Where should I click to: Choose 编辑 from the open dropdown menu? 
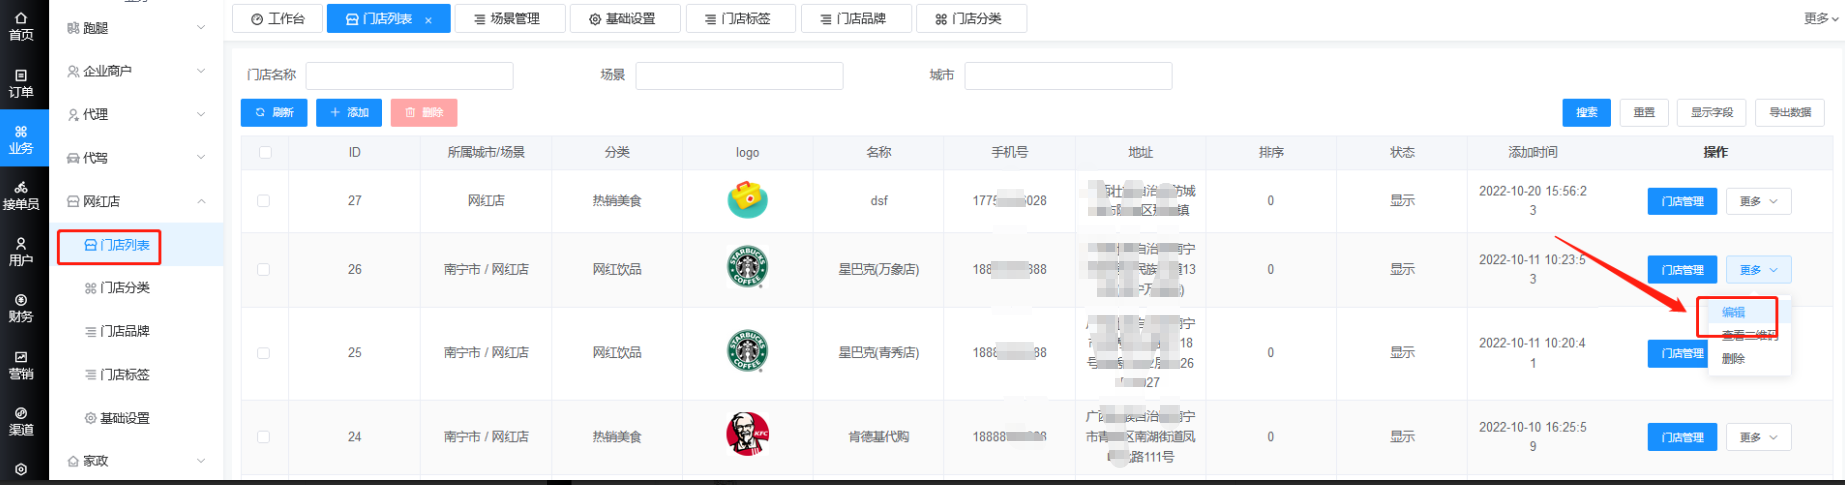point(1733,313)
